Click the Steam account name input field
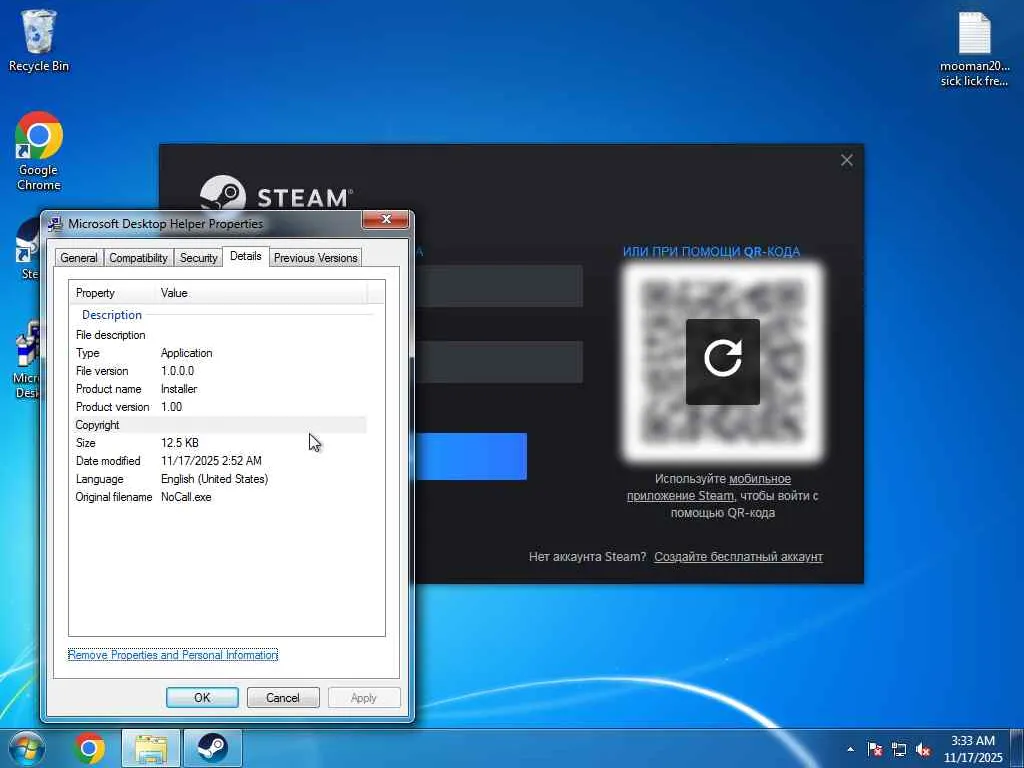The height and width of the screenshot is (768, 1024). tap(499, 286)
